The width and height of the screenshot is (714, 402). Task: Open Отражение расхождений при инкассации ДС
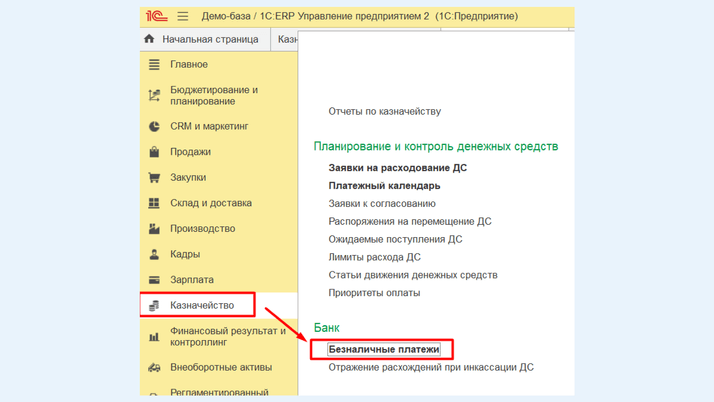(431, 367)
